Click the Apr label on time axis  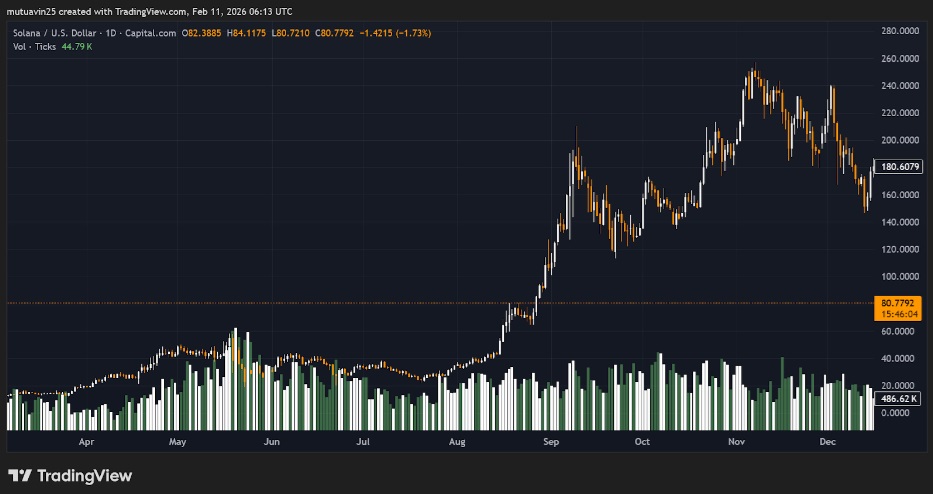(86, 442)
